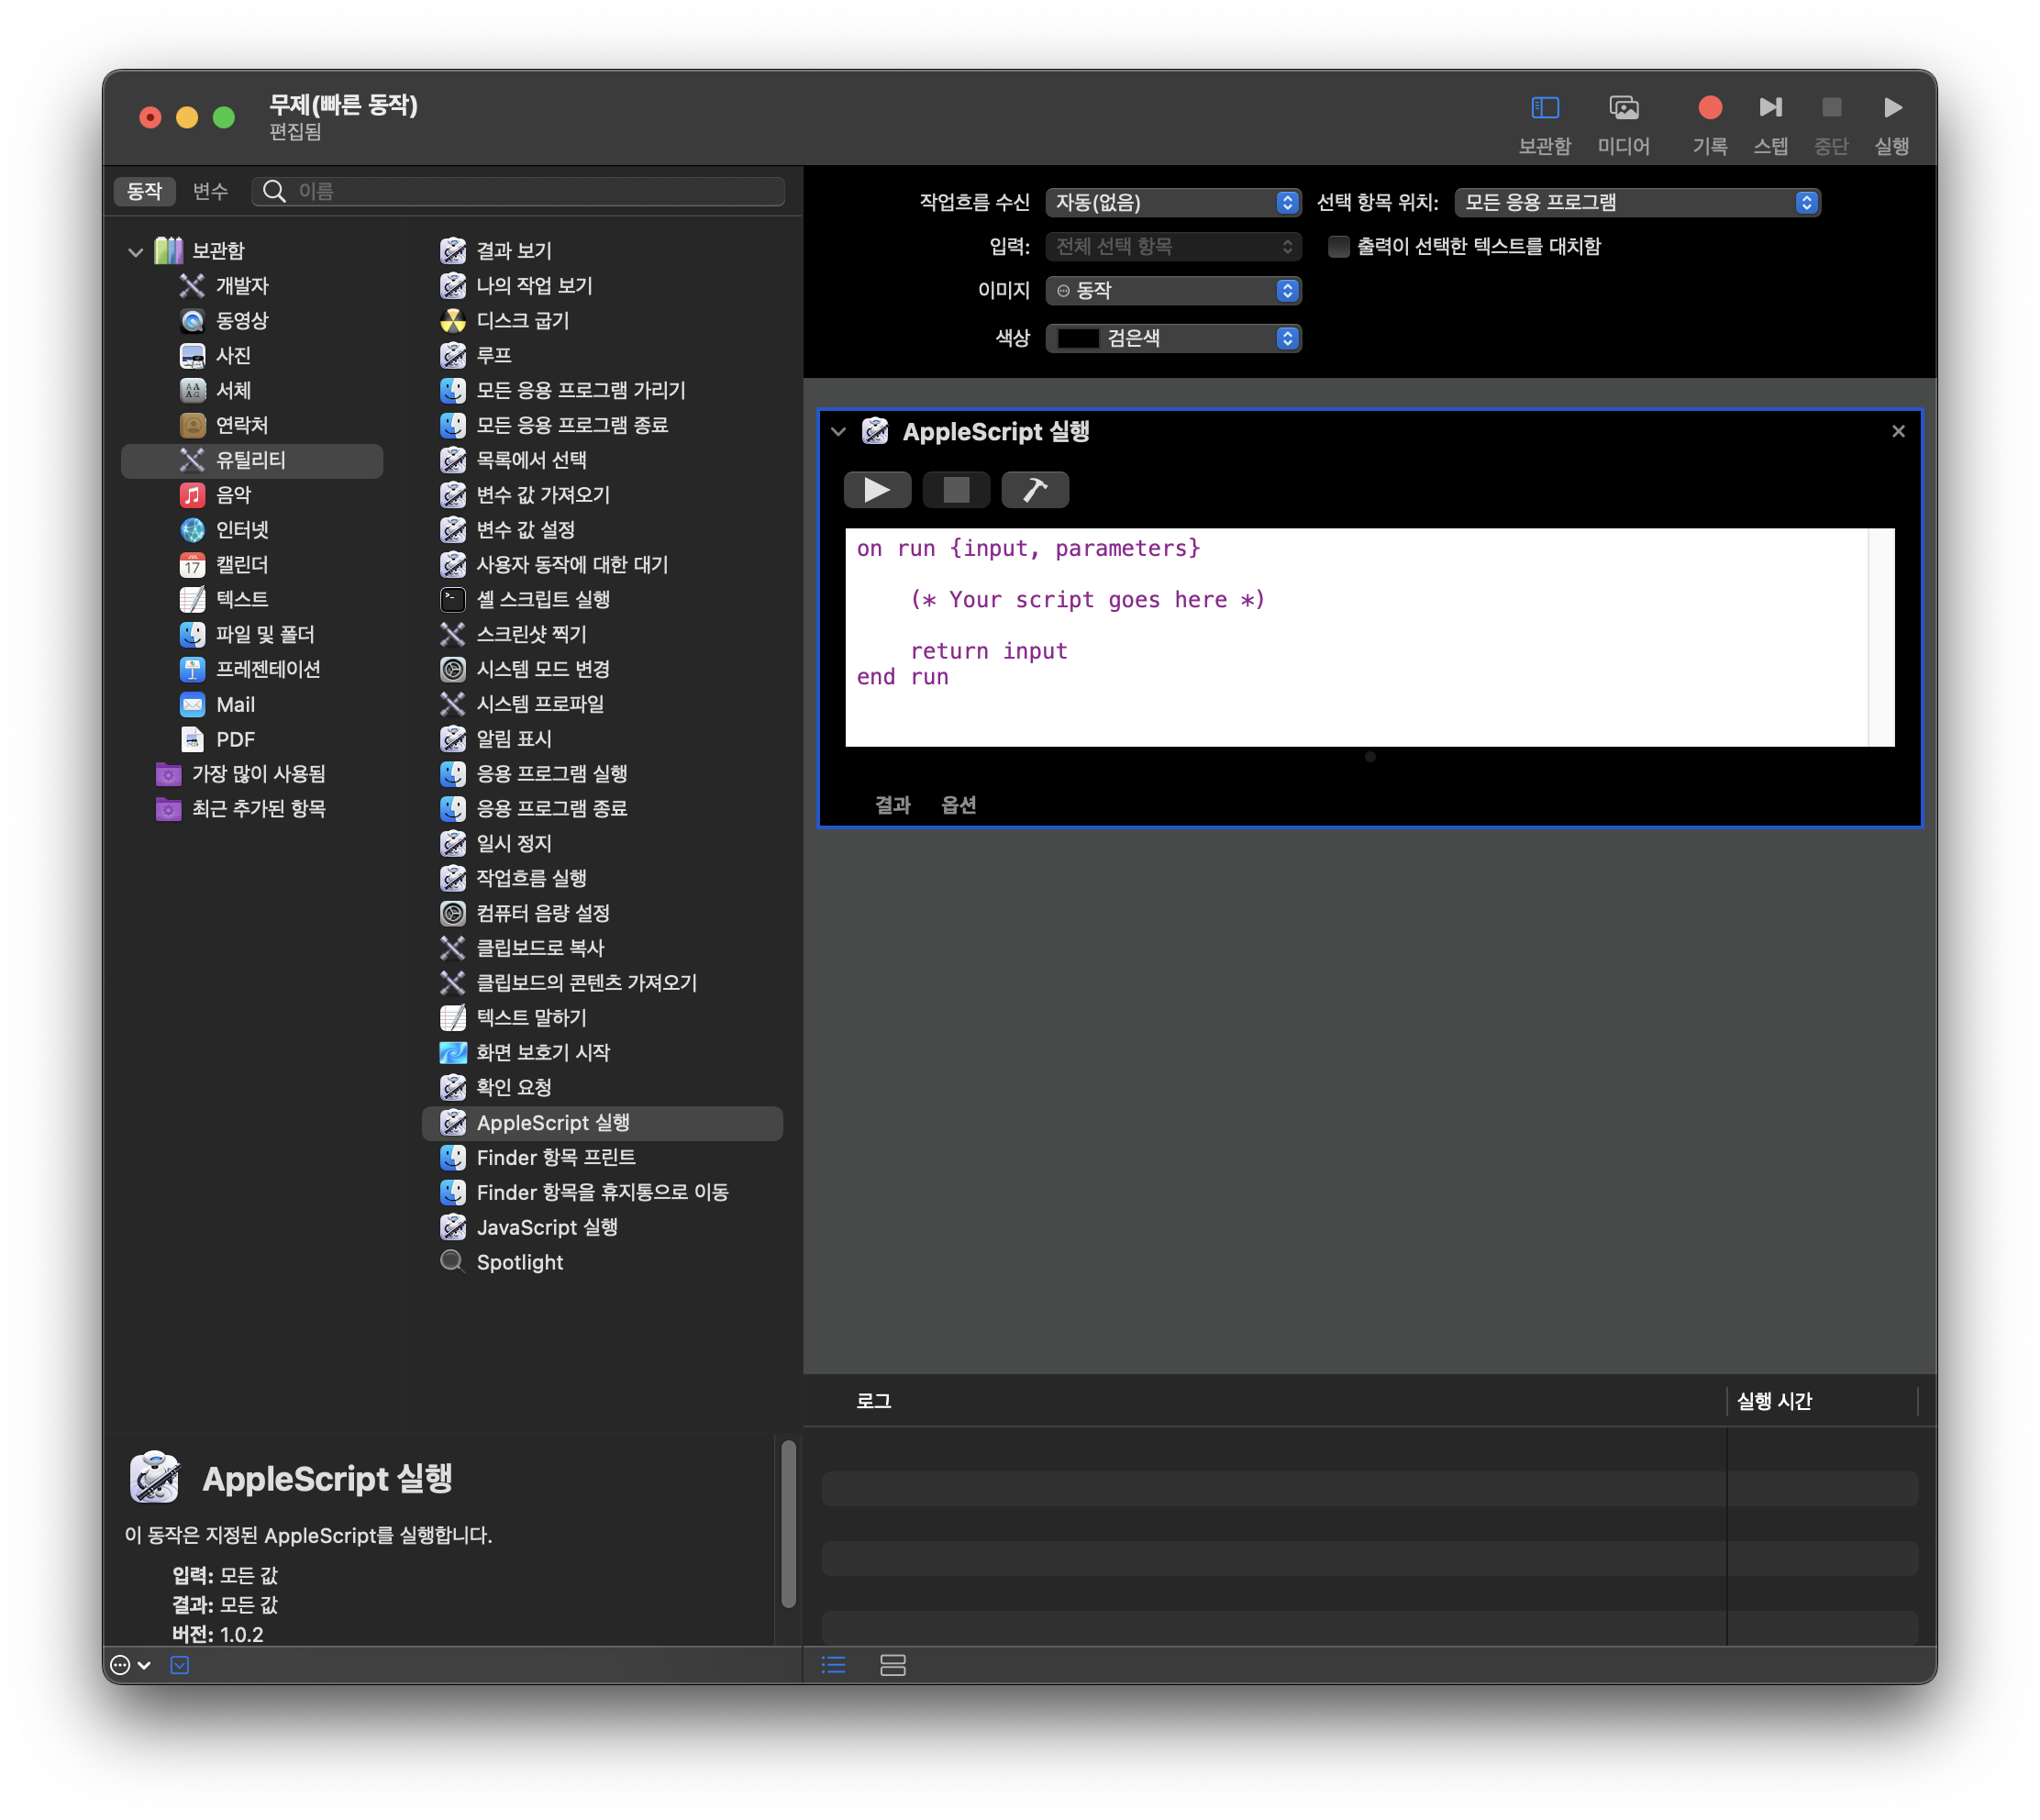
Task: Click the 이름 search field
Action: 518,191
